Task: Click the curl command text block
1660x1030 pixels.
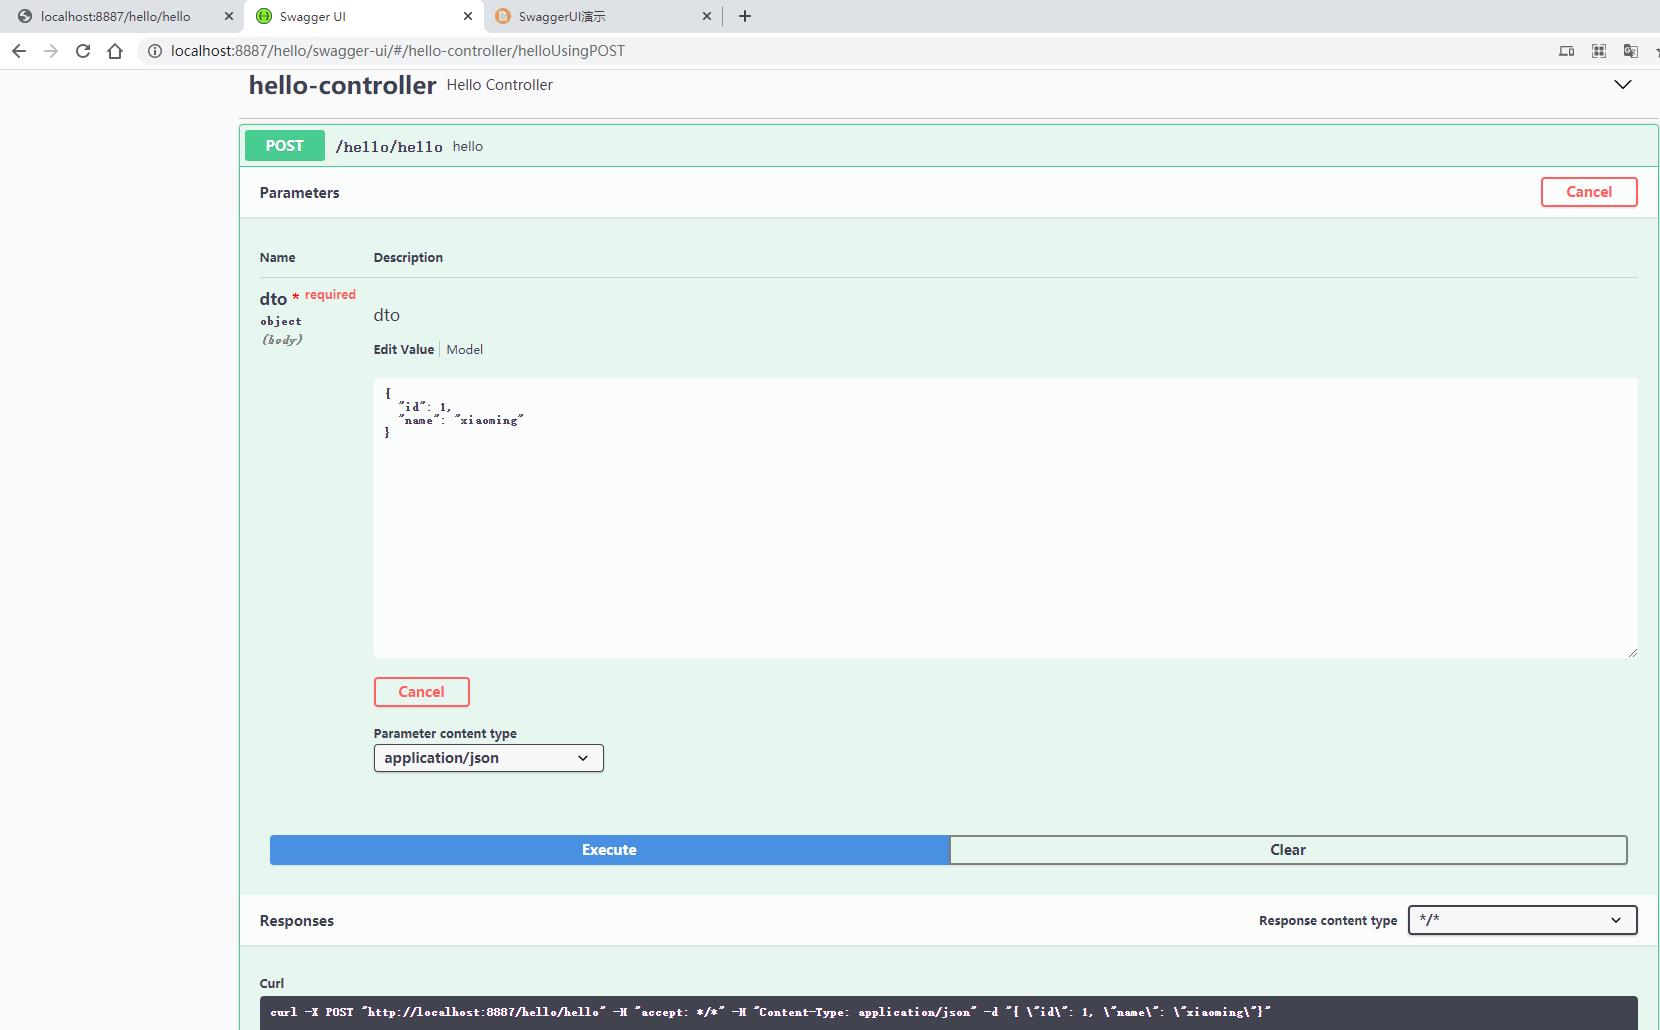Action: [x=948, y=1012]
